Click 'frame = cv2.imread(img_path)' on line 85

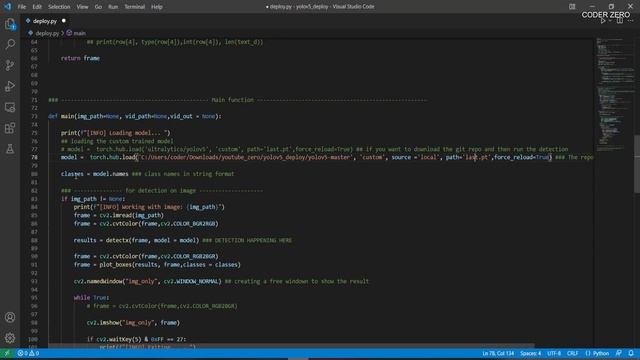118,215
